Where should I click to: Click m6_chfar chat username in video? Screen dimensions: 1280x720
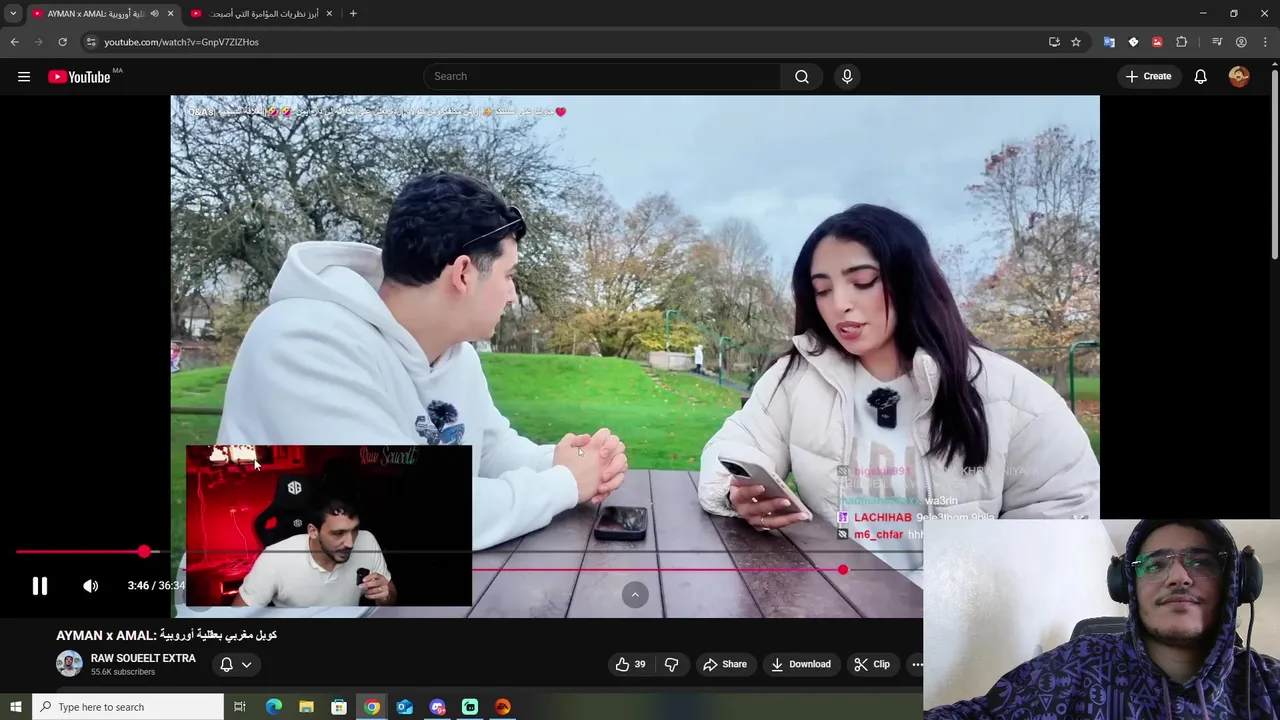pyautogui.click(x=878, y=535)
